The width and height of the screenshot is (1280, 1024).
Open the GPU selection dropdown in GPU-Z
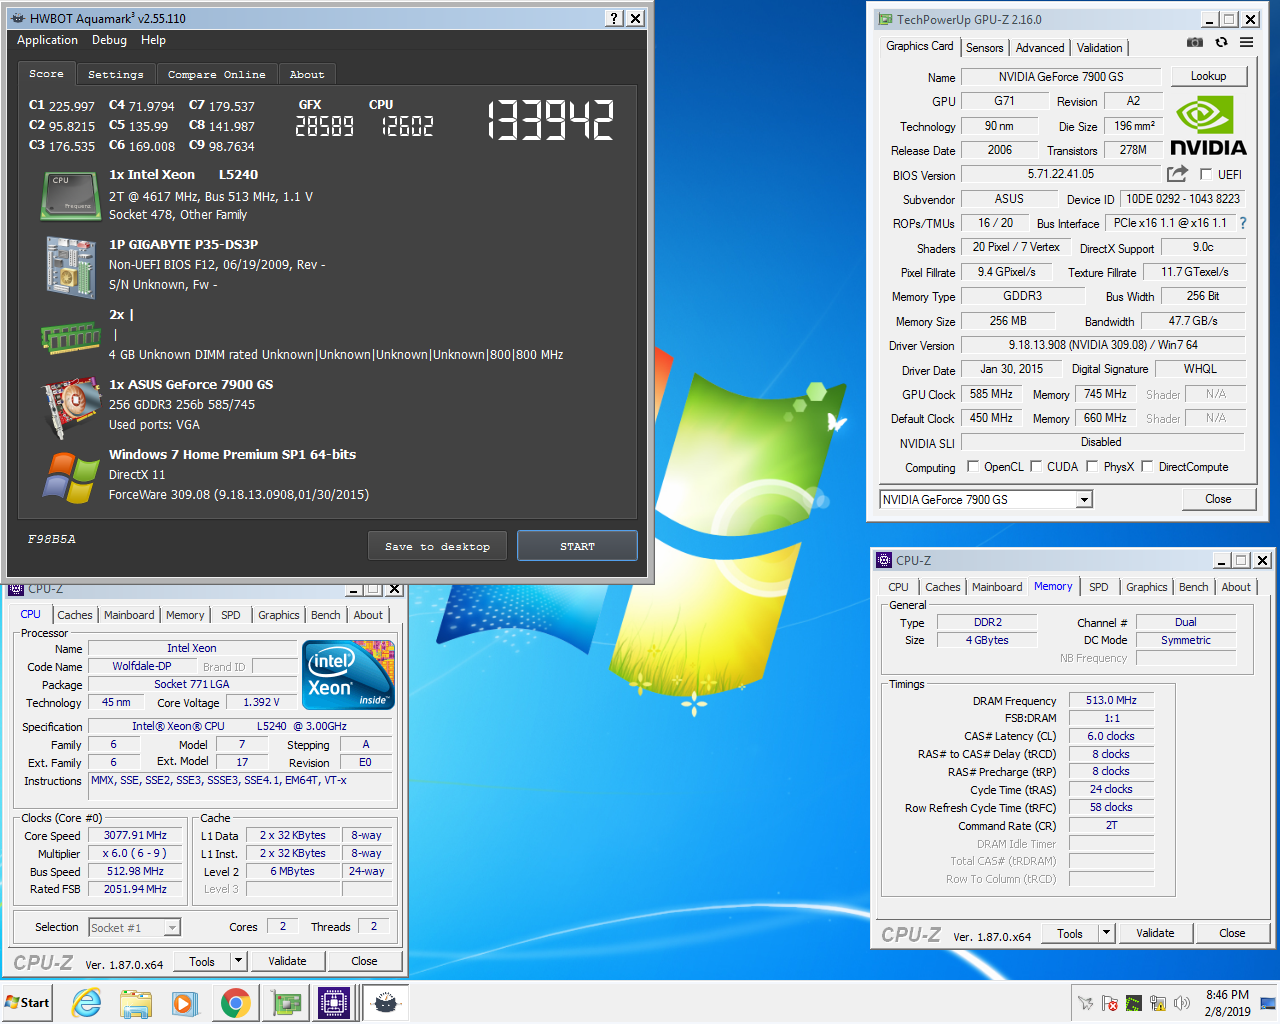pyautogui.click(x=1084, y=499)
